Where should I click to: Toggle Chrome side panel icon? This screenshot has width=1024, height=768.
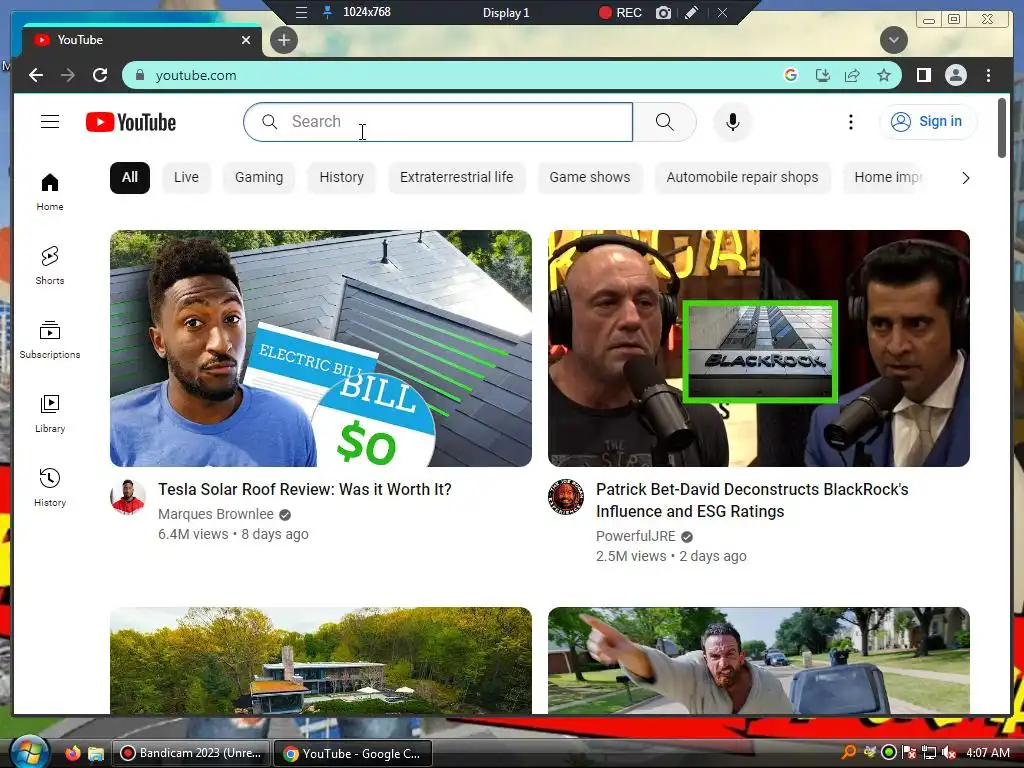point(923,75)
